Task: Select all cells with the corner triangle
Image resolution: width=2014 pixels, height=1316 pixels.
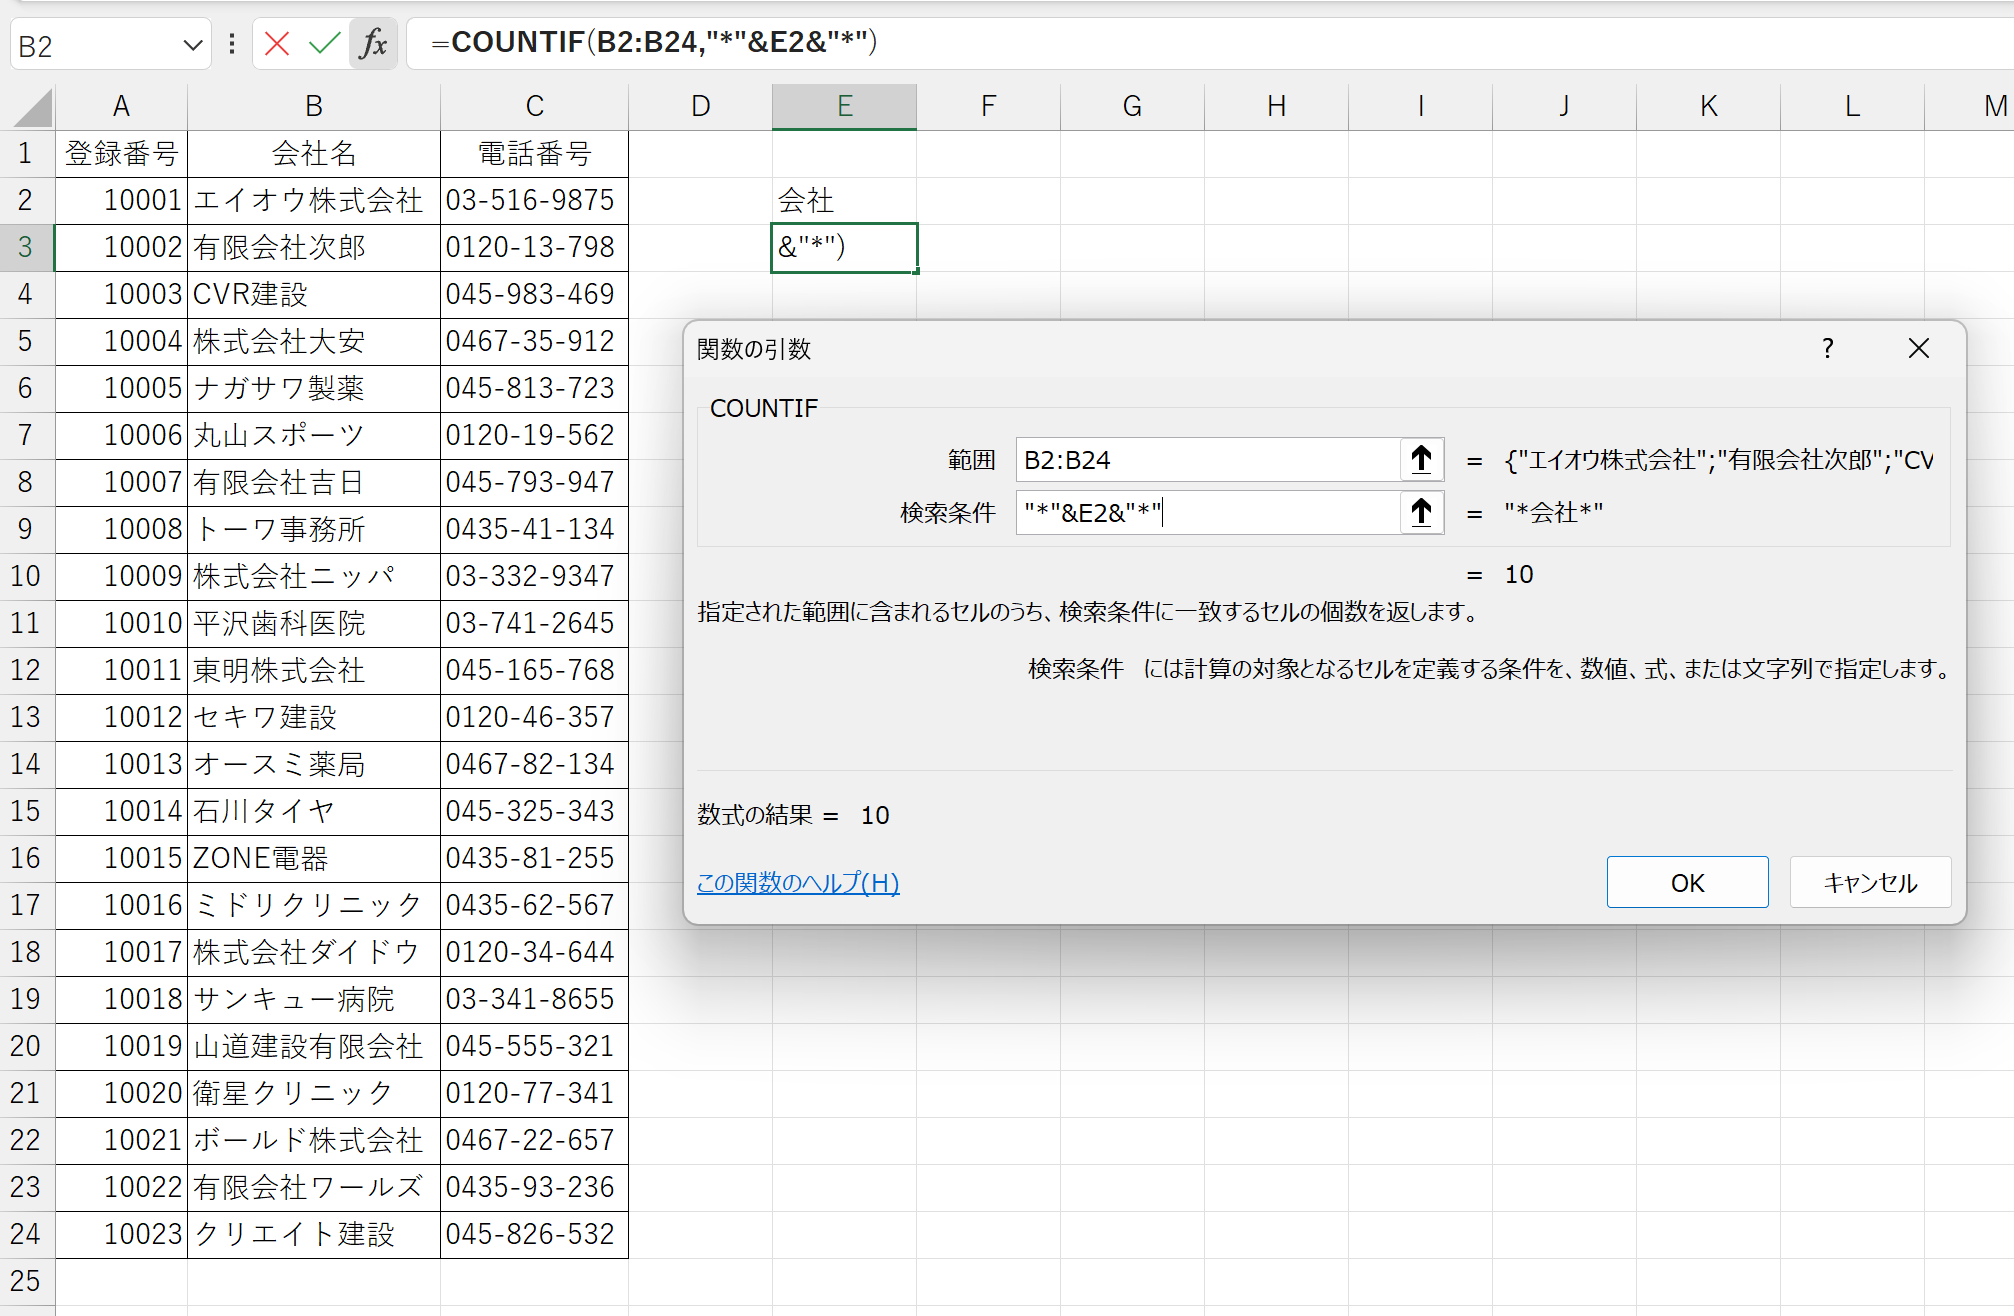Action: (32, 107)
